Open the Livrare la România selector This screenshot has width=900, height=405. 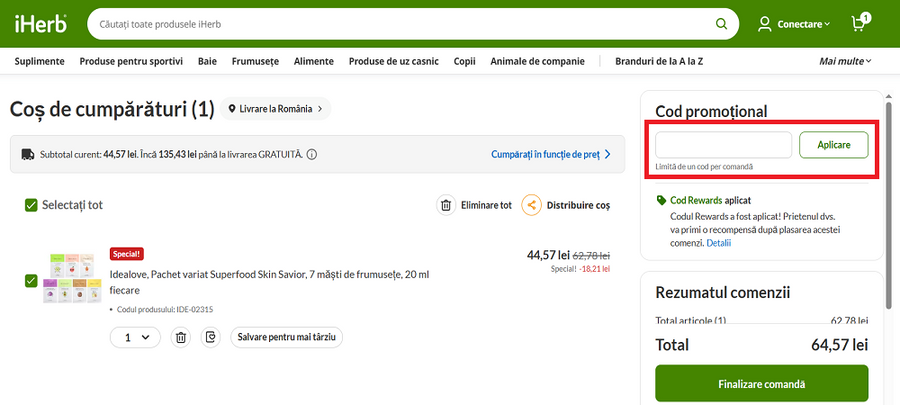click(x=276, y=108)
